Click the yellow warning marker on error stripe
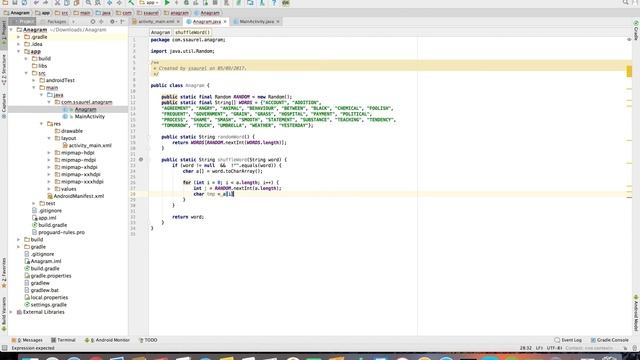 tap(629, 71)
